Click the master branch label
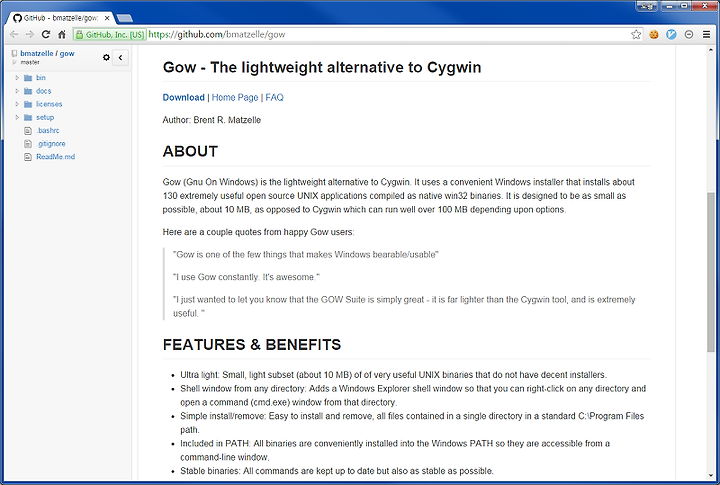The image size is (720, 485). pos(30,62)
